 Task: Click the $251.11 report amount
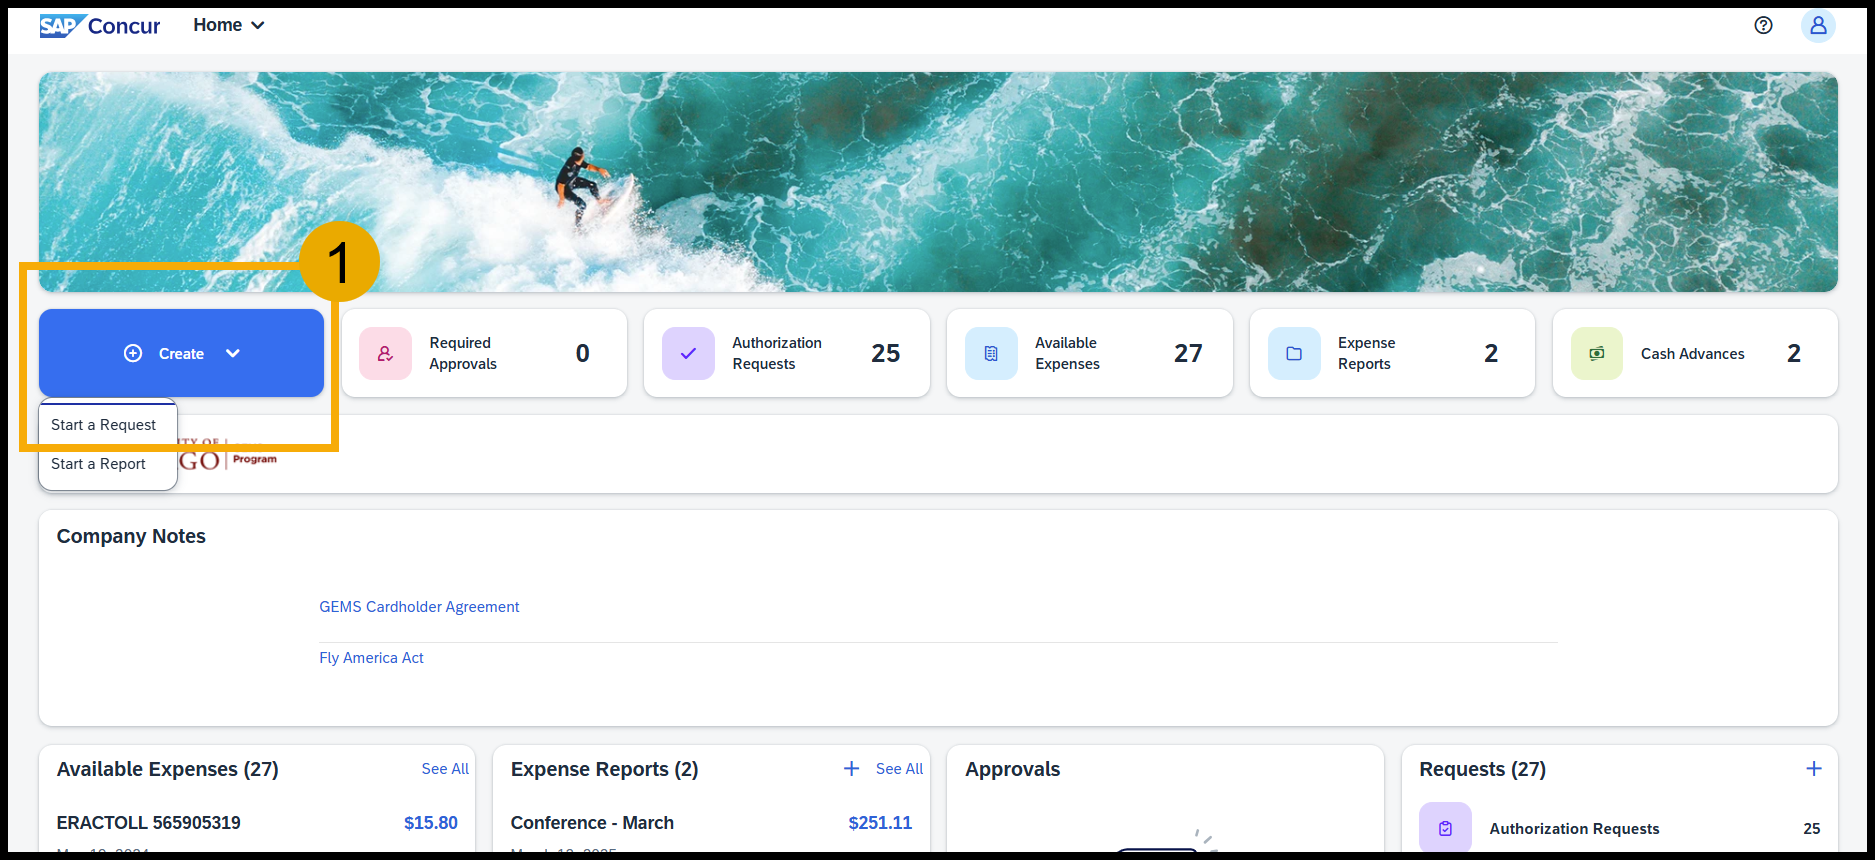880,823
